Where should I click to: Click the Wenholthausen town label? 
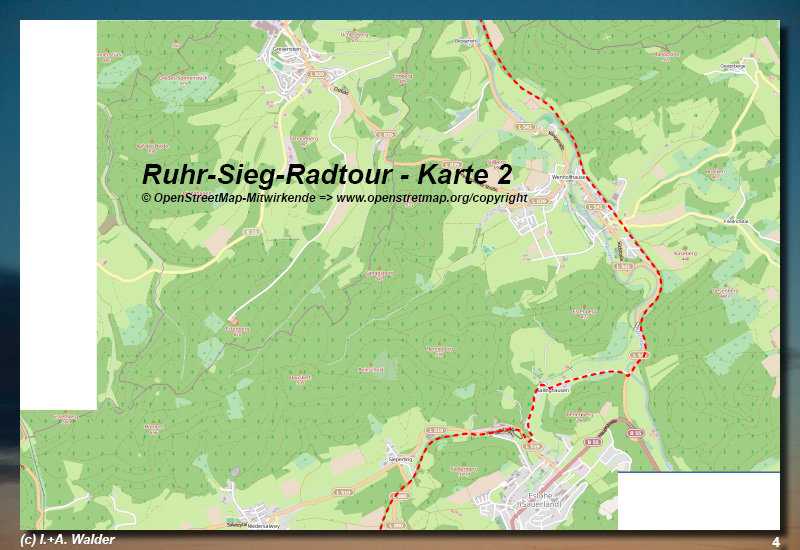[568, 177]
